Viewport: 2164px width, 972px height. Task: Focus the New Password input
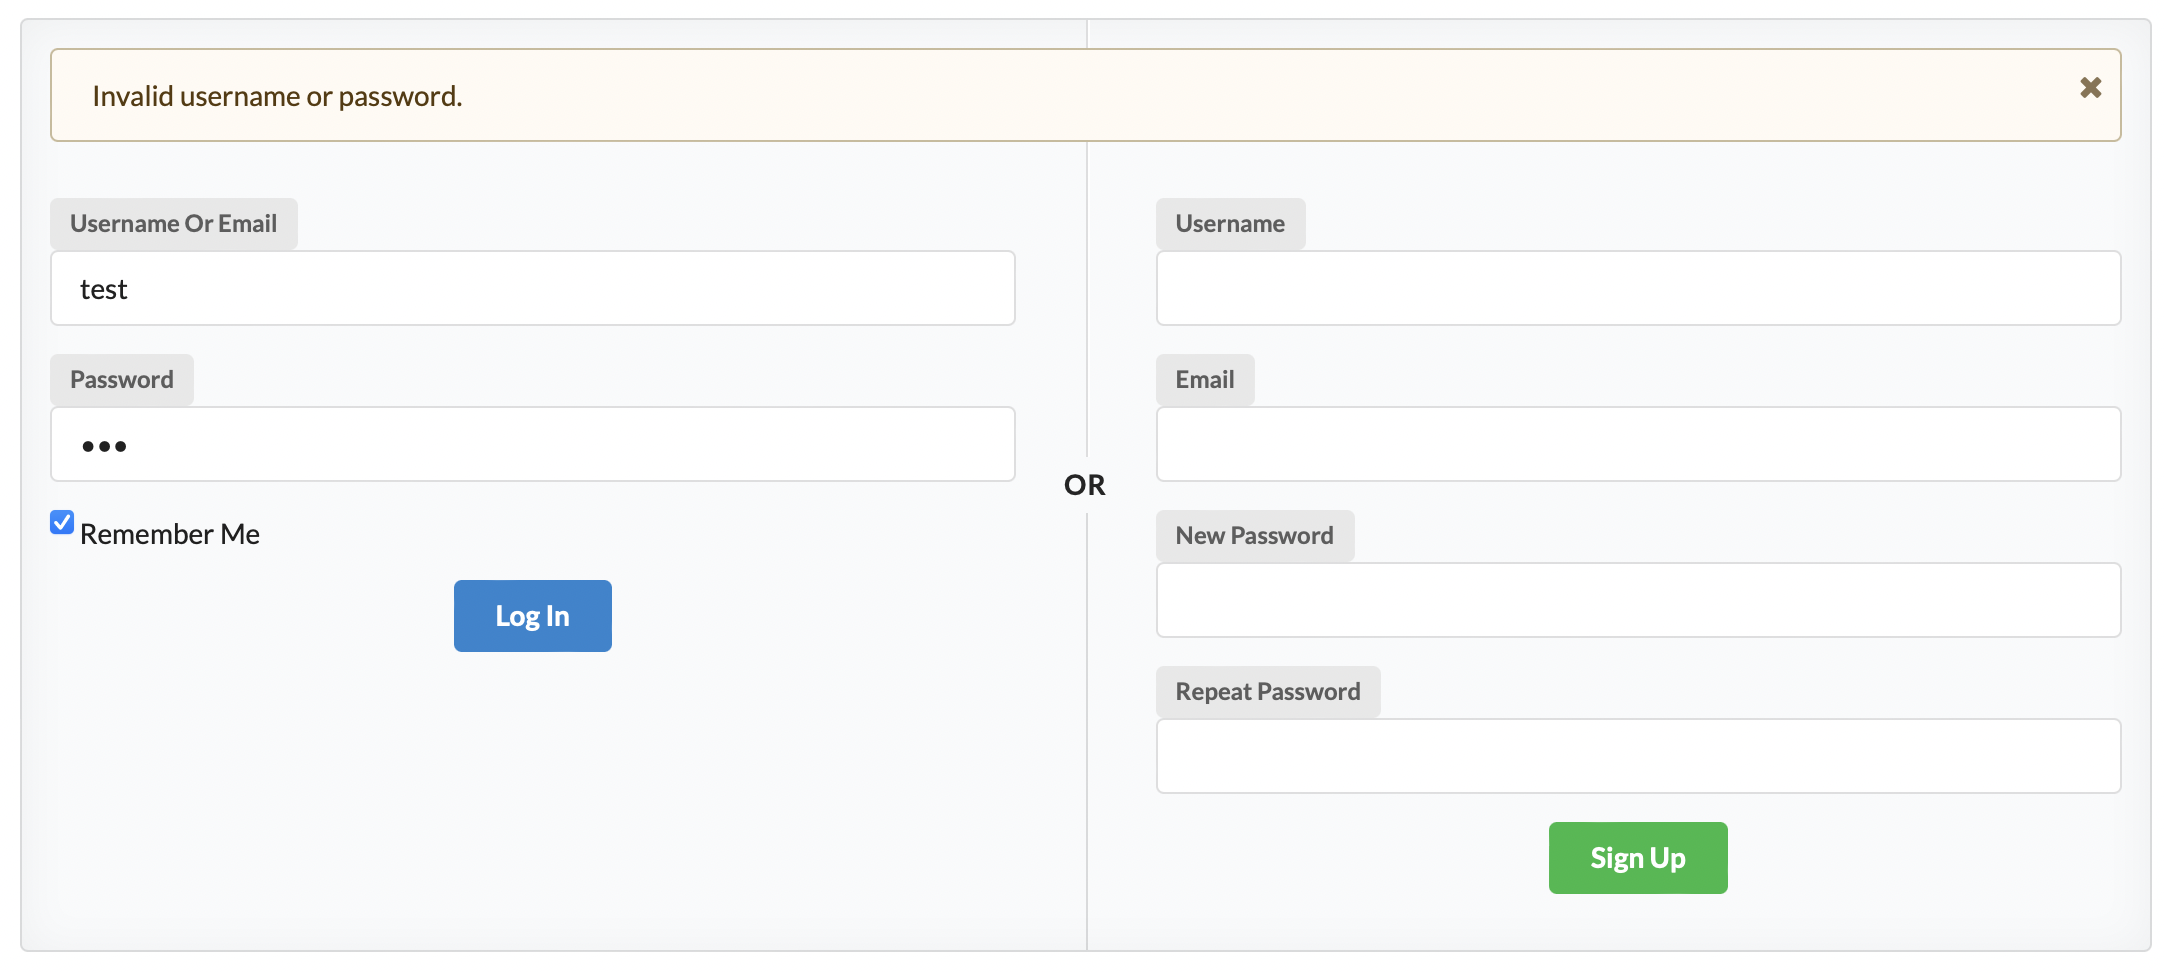coord(1638,600)
